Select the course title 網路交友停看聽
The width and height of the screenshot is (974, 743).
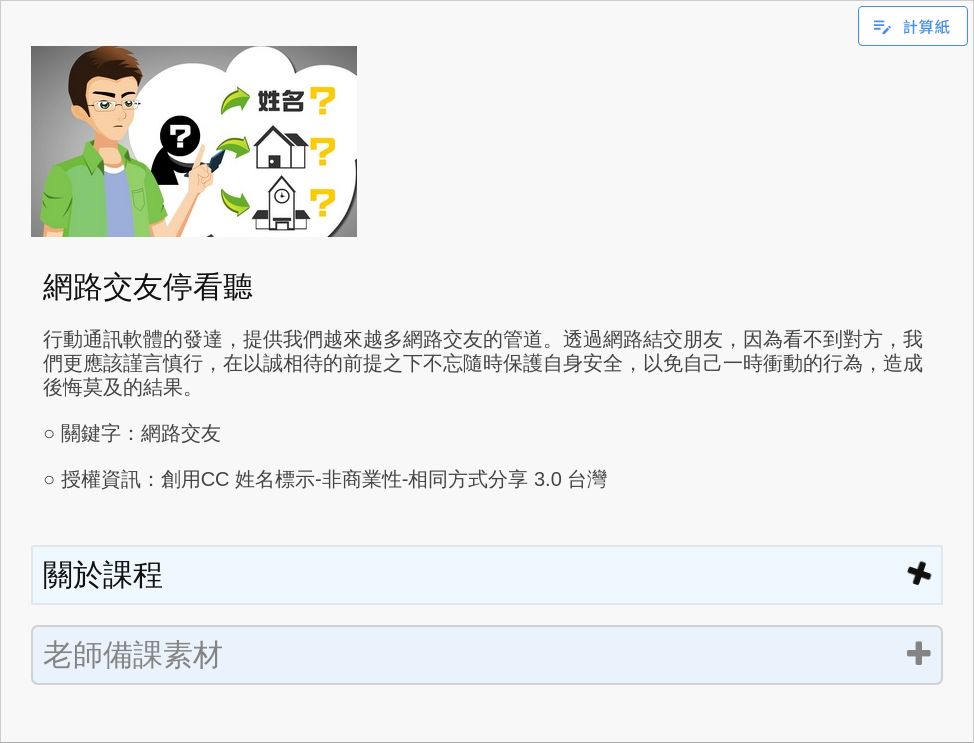[x=148, y=287]
